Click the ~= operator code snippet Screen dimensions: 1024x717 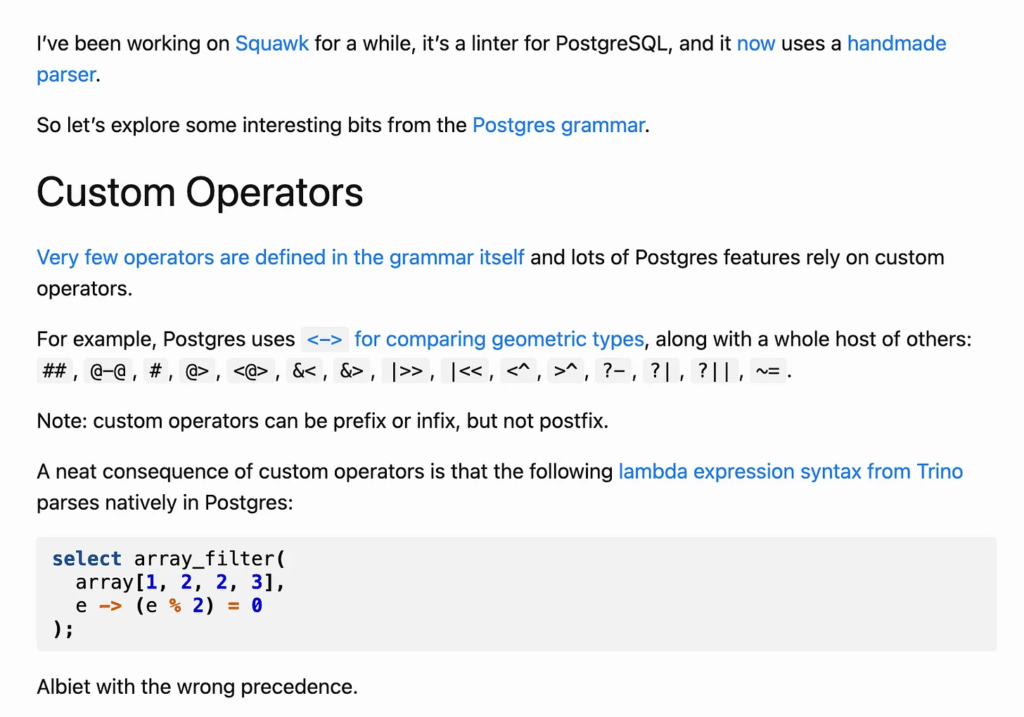(x=768, y=371)
